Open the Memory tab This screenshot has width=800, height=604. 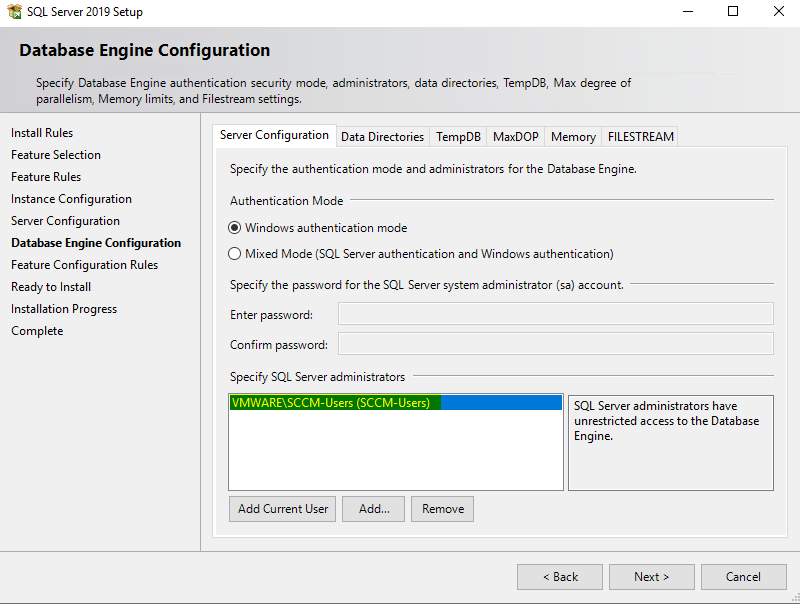[573, 136]
